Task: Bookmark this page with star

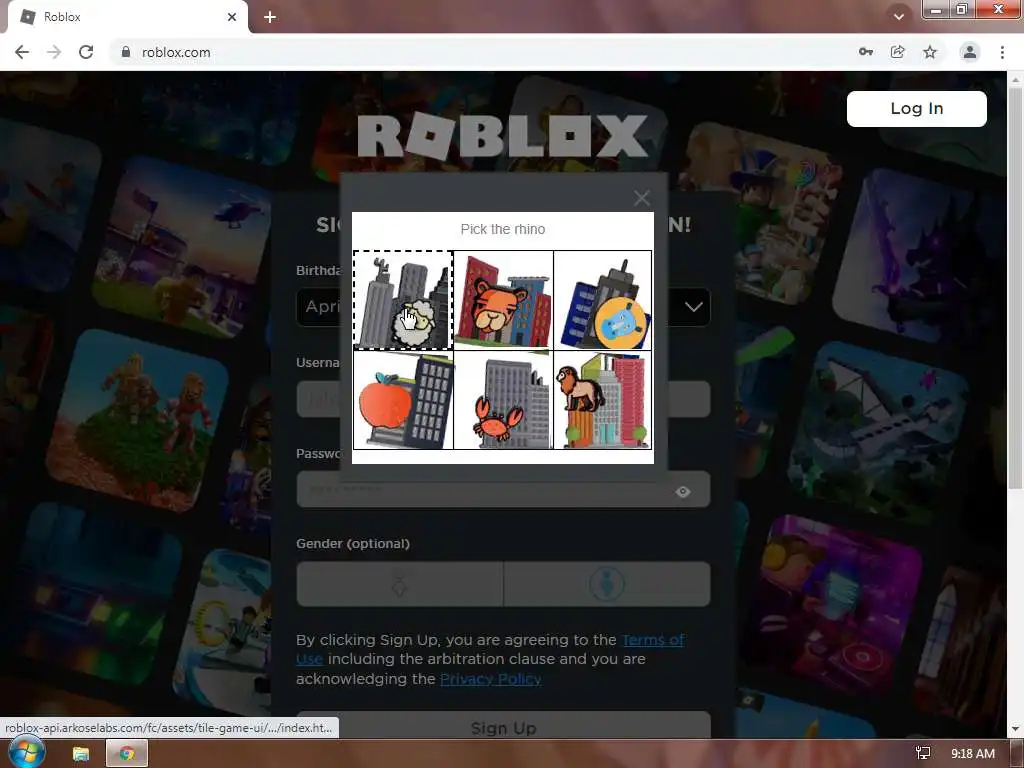Action: point(930,52)
